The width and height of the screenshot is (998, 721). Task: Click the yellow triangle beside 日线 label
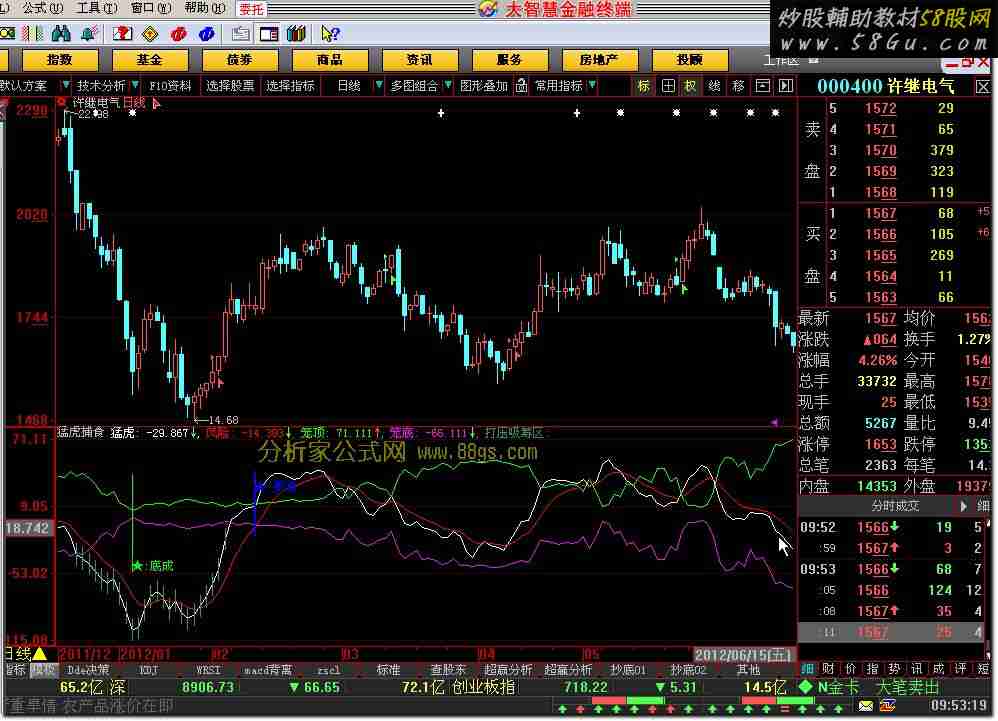40,654
